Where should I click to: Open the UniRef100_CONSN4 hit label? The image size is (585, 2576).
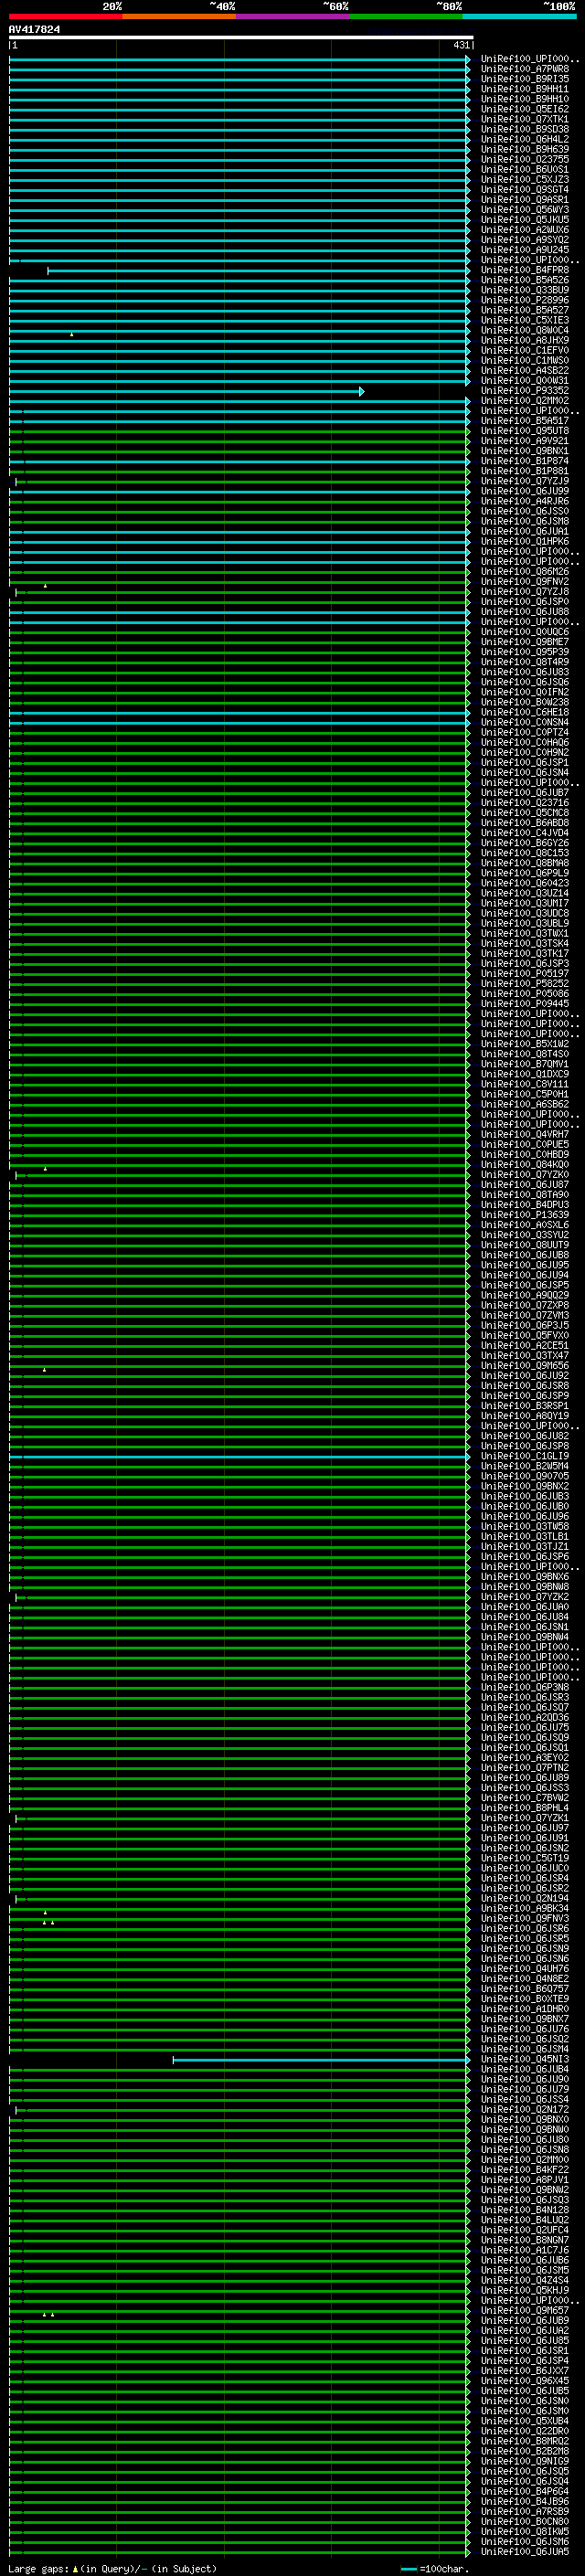tap(524, 723)
